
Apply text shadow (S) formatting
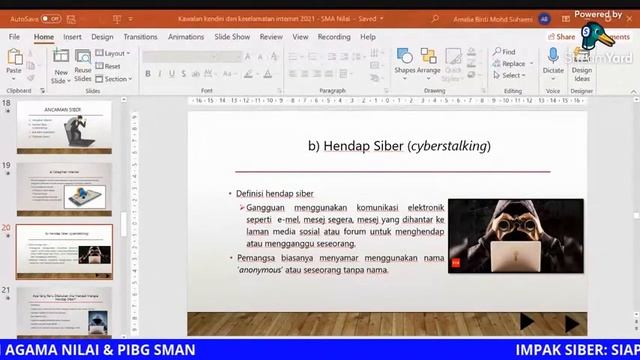coord(184,74)
